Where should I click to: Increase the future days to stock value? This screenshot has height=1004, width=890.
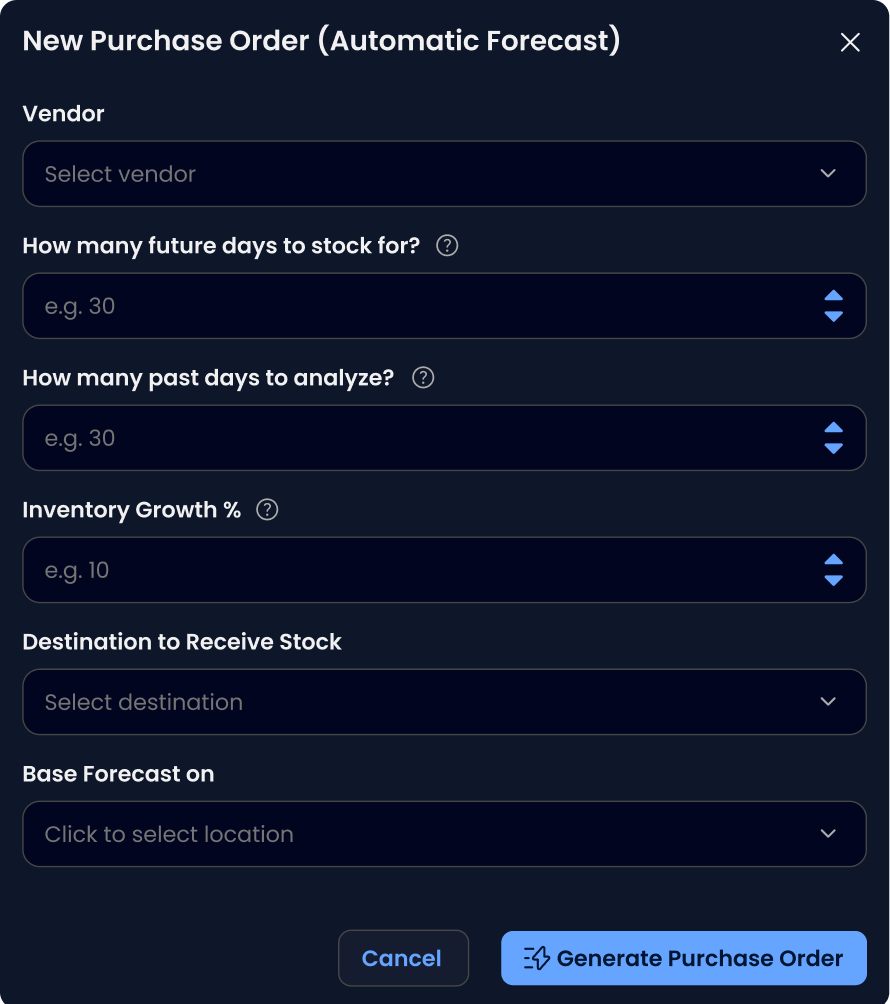(834, 296)
